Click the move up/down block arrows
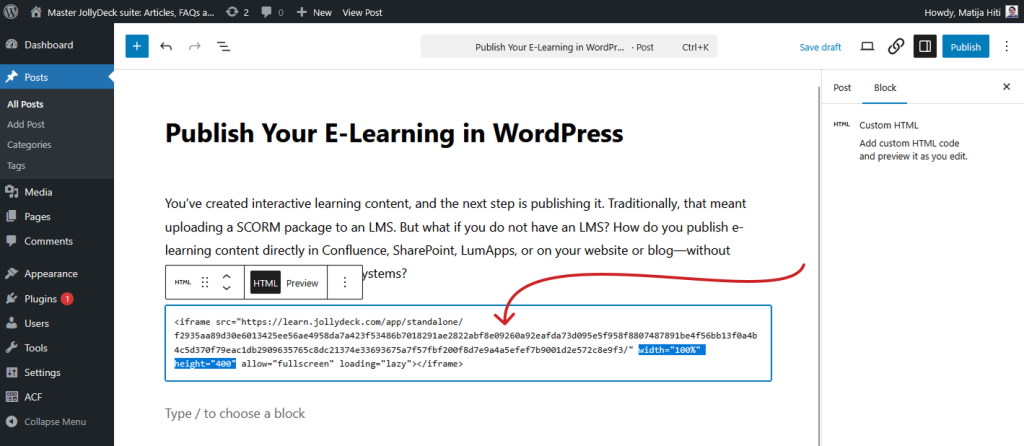This screenshot has height=446, width=1024. pos(227,283)
